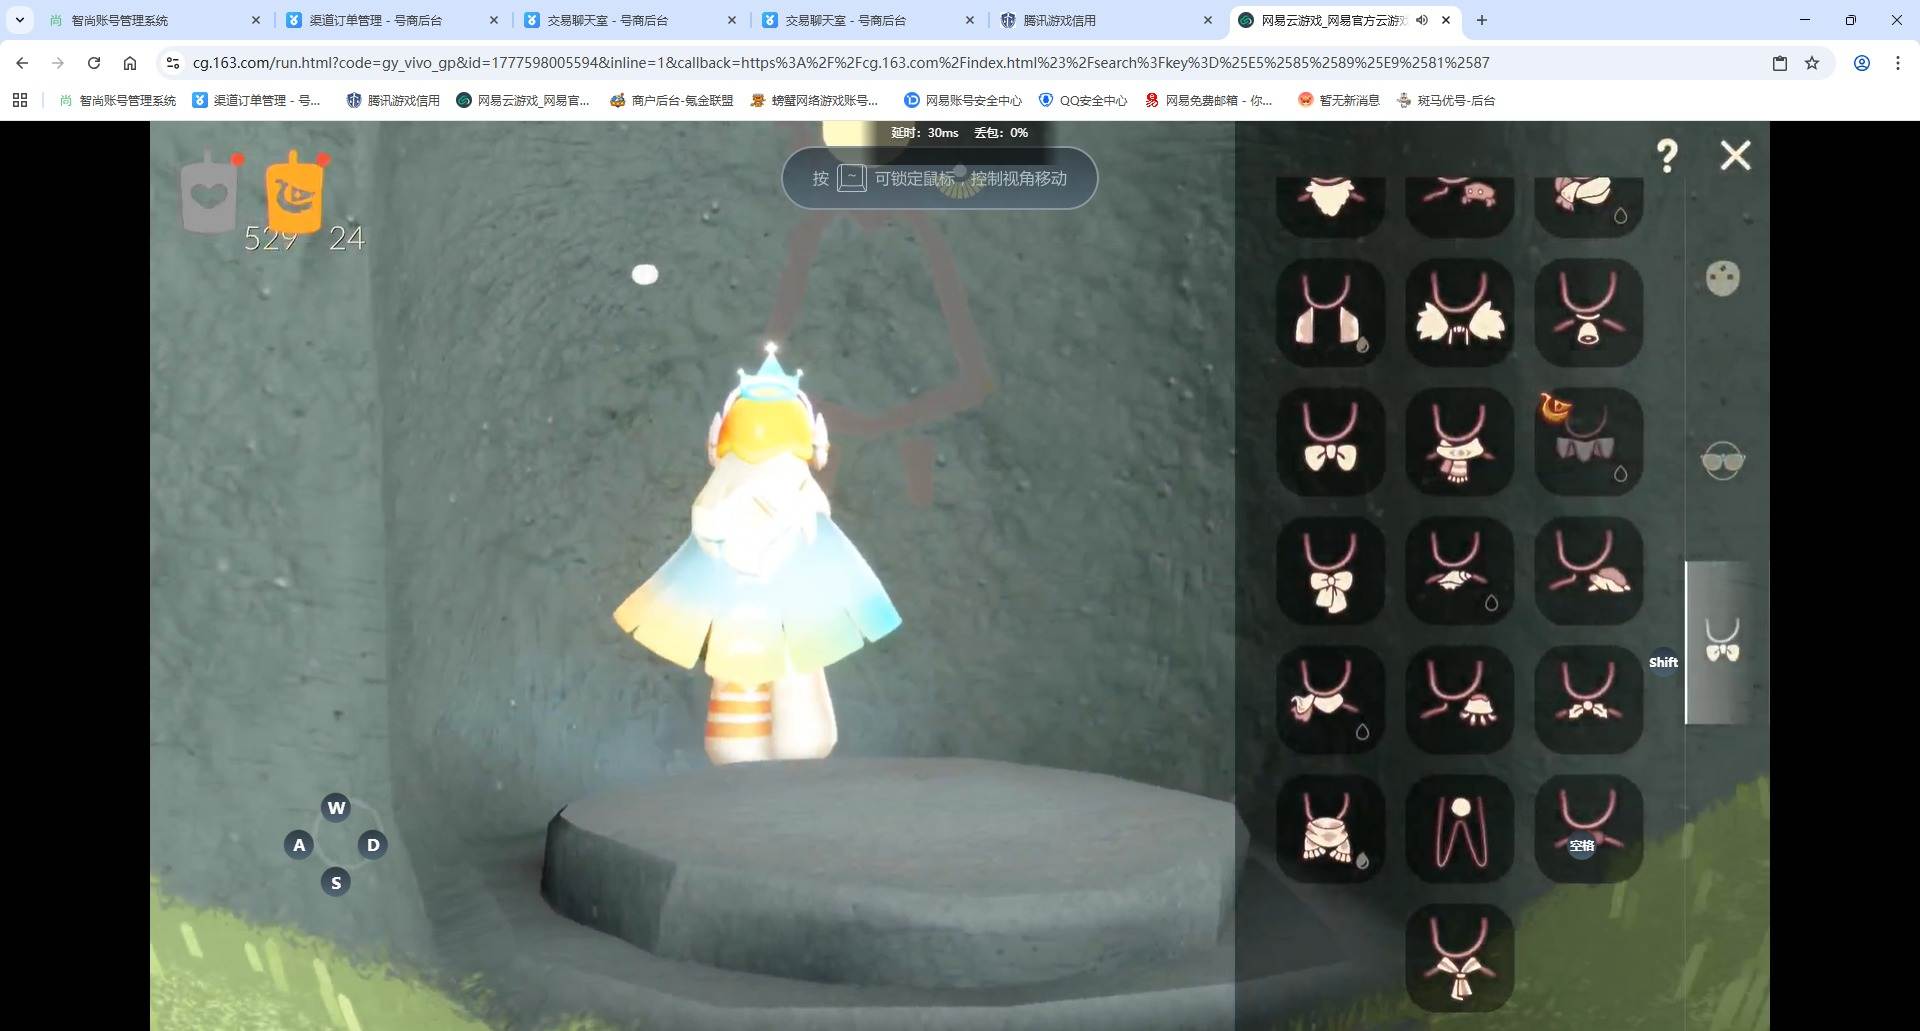Screen dimensions: 1920x1031
Task: Reload the current page
Action: (94, 63)
